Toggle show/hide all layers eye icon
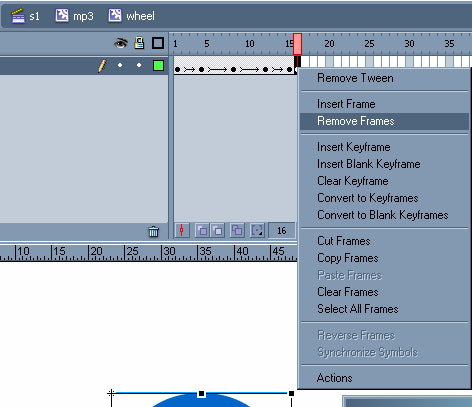The height and width of the screenshot is (407, 472). [121, 43]
